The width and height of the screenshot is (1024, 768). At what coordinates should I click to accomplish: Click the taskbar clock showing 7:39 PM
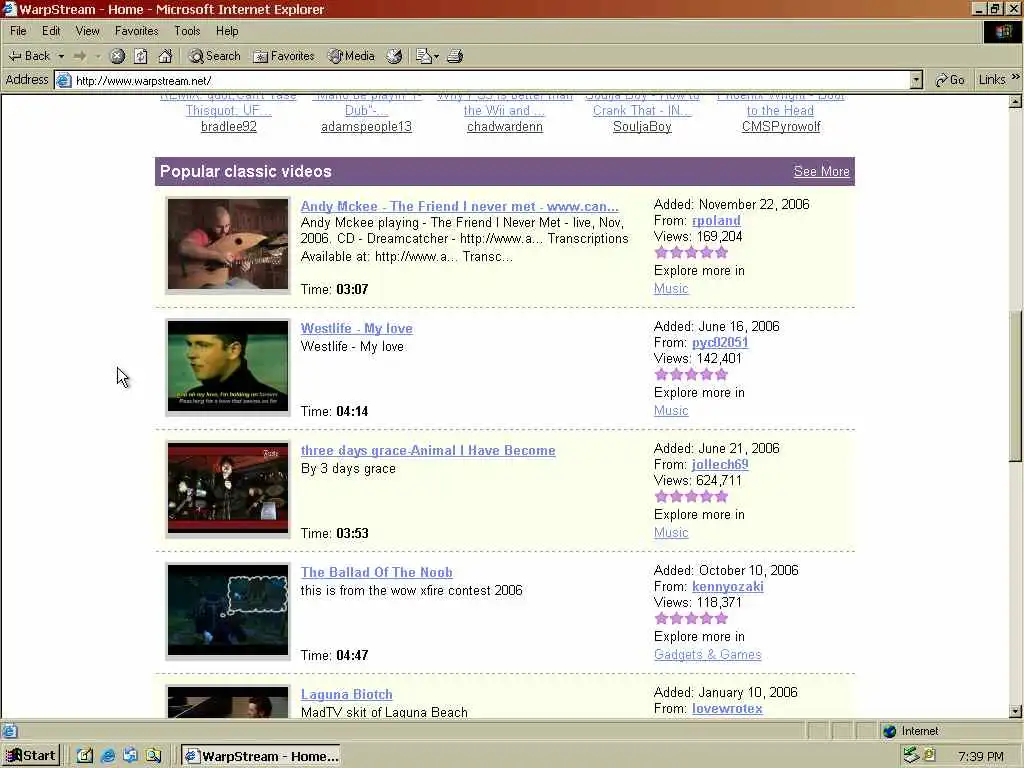point(981,756)
